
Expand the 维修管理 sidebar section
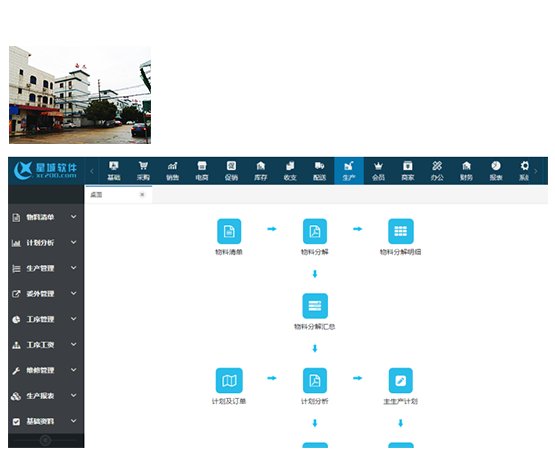pos(46,370)
